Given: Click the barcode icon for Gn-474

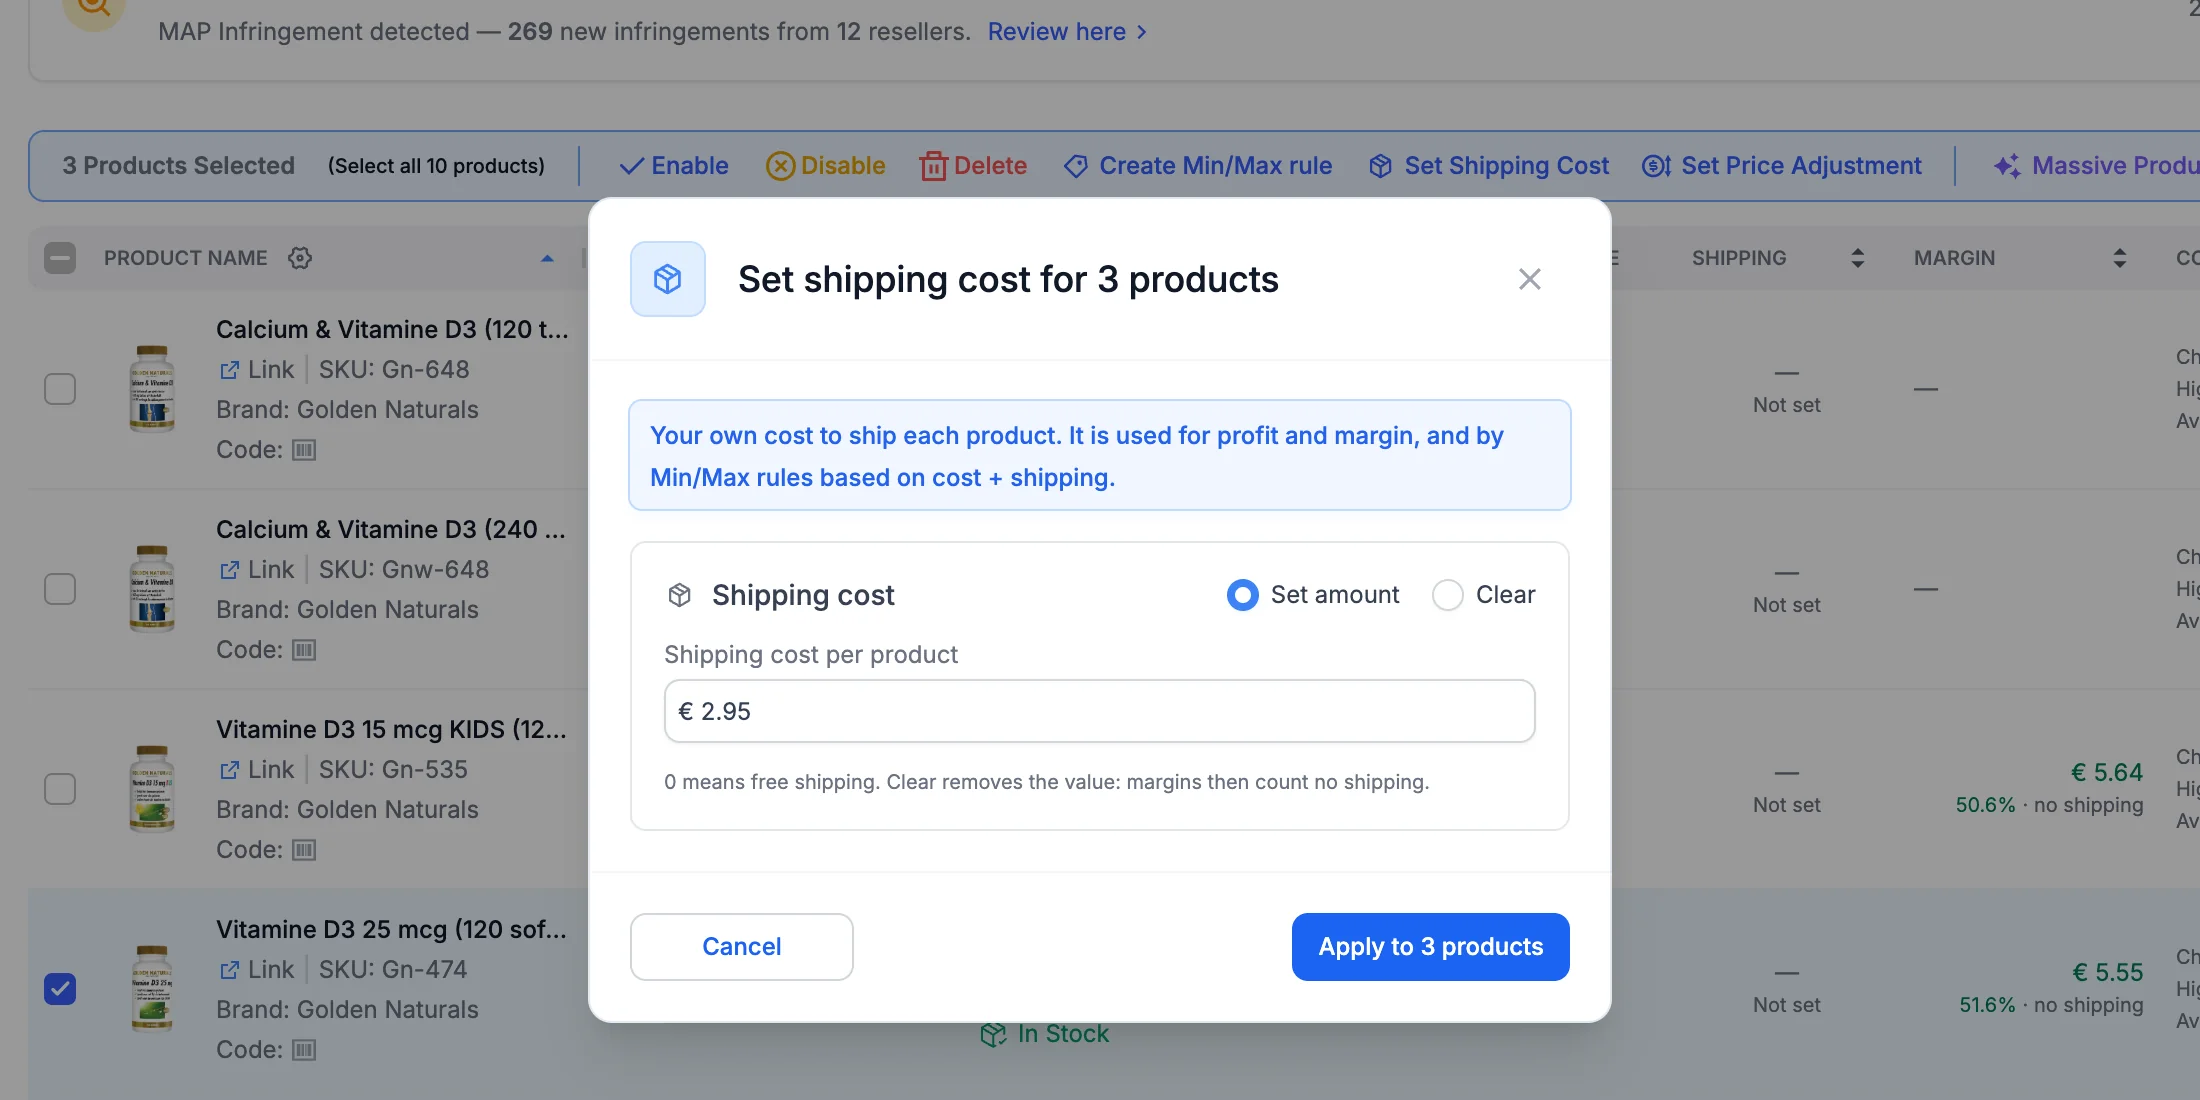Looking at the screenshot, I should 304,1050.
